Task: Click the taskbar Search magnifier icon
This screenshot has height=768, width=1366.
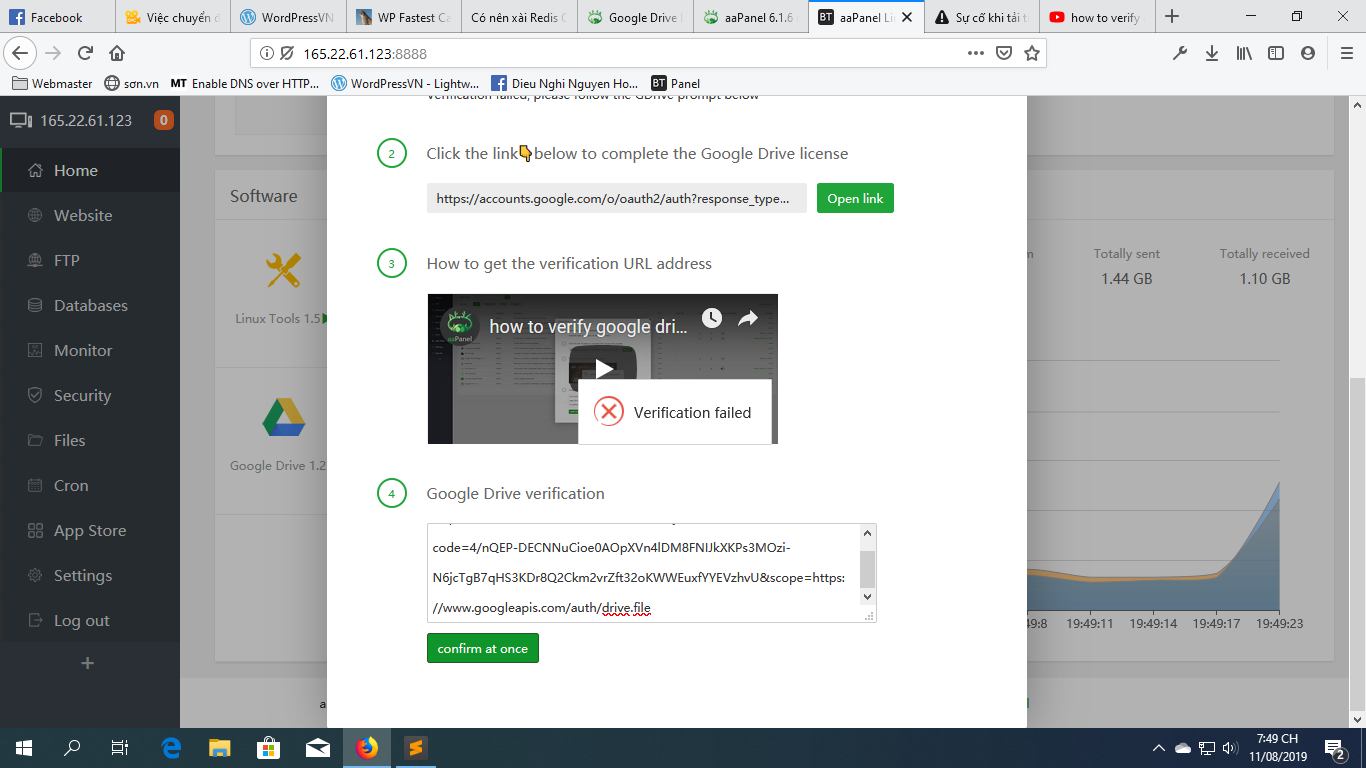Action: 72,748
